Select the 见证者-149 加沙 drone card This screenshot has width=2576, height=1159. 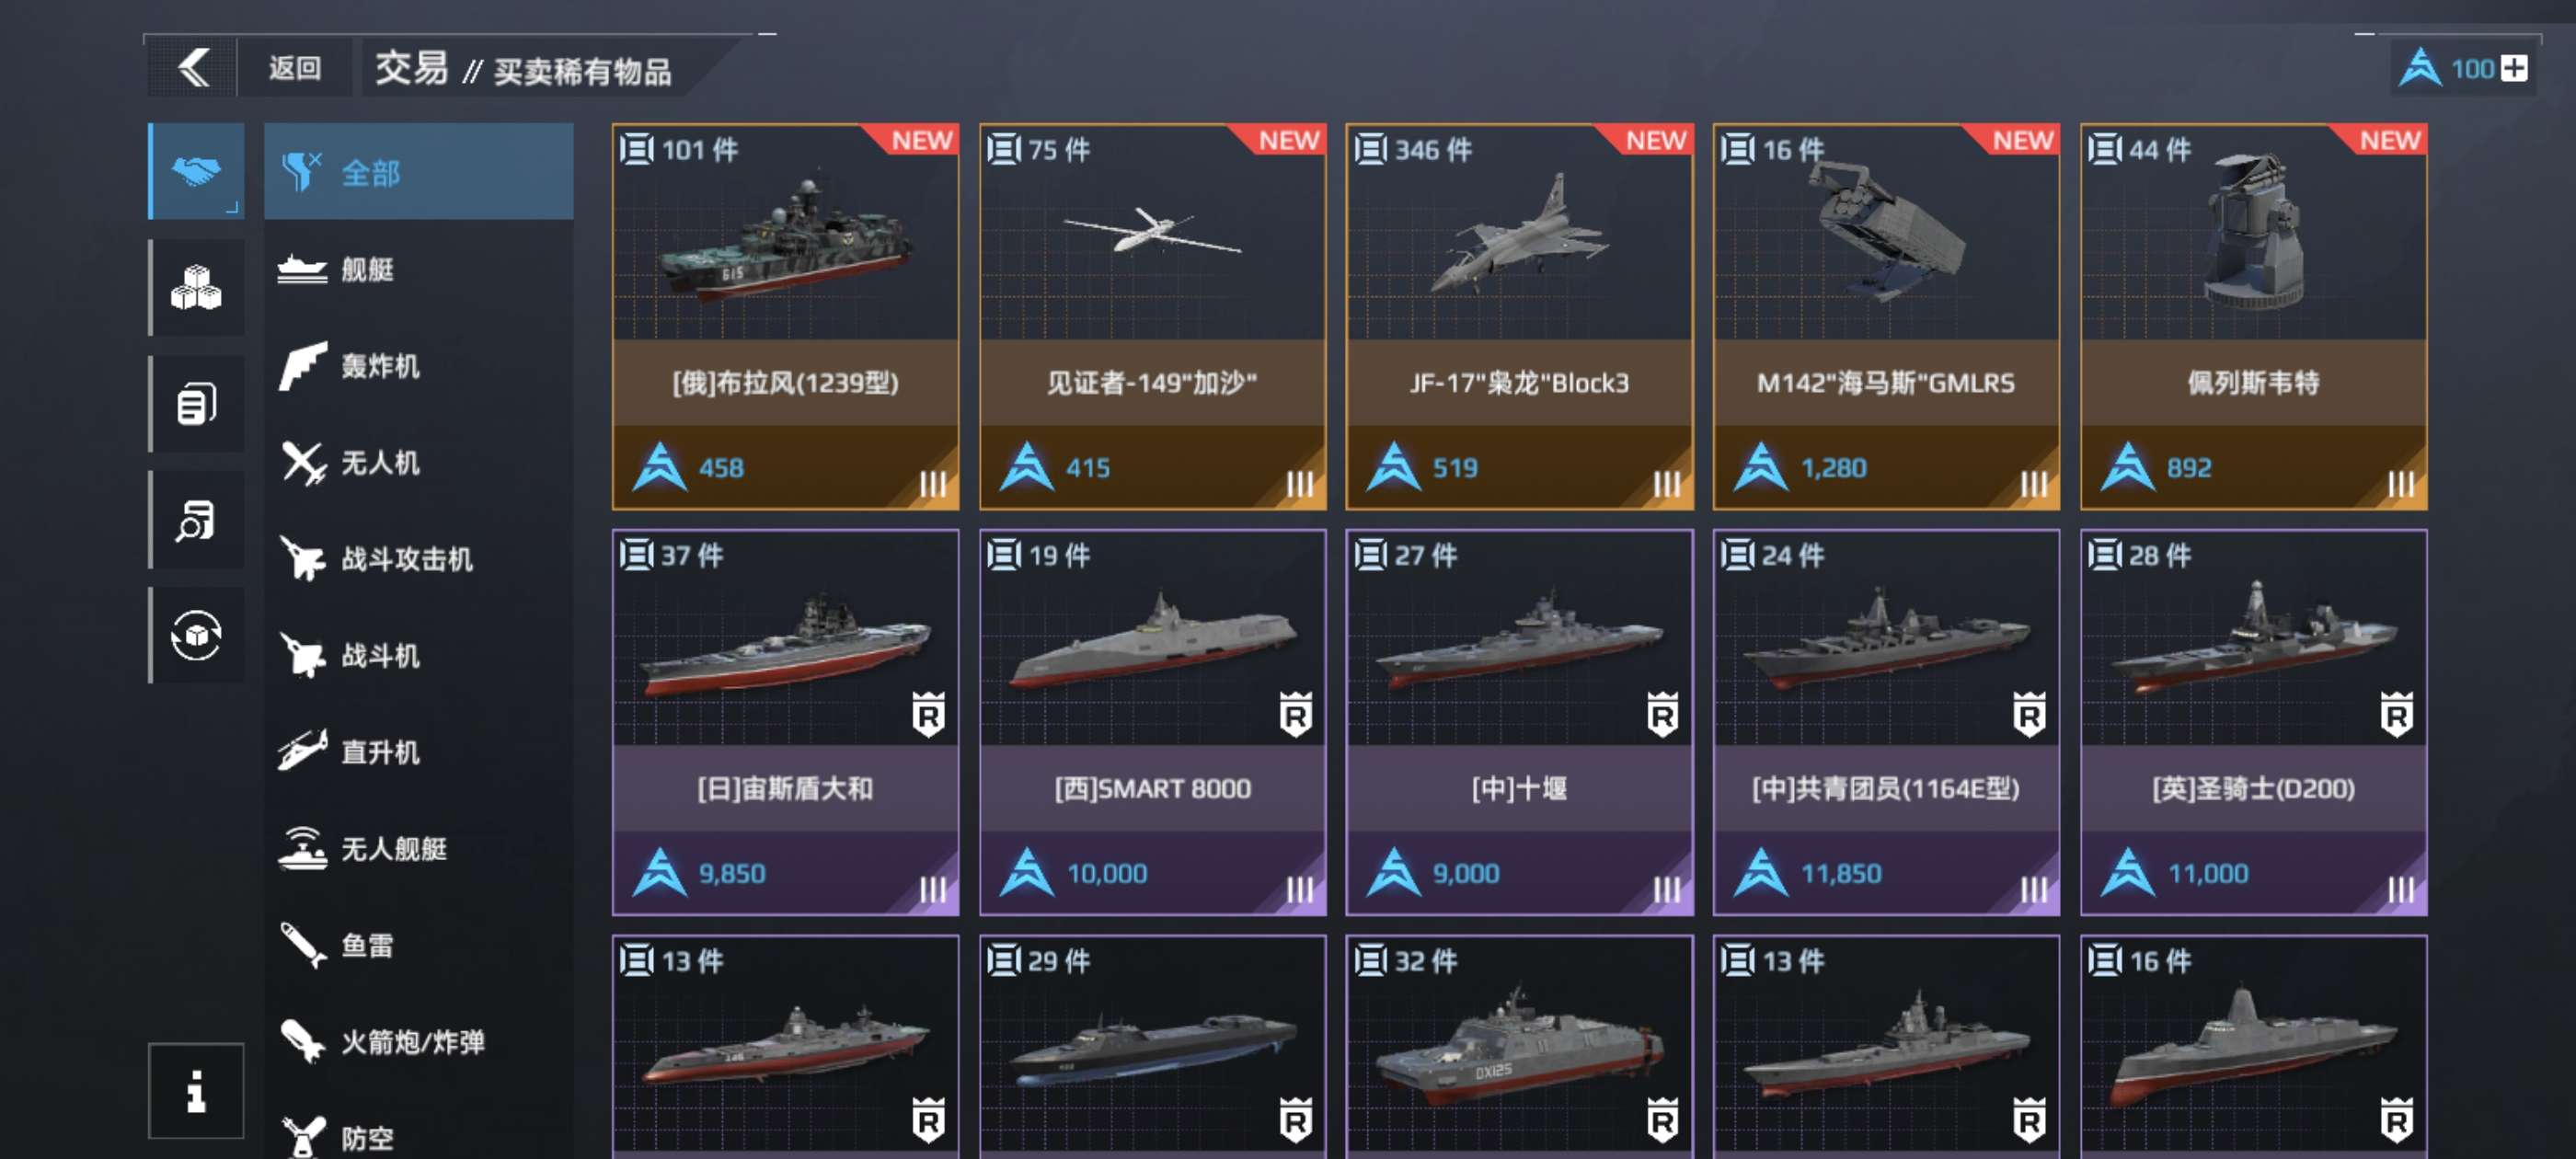[1152, 317]
